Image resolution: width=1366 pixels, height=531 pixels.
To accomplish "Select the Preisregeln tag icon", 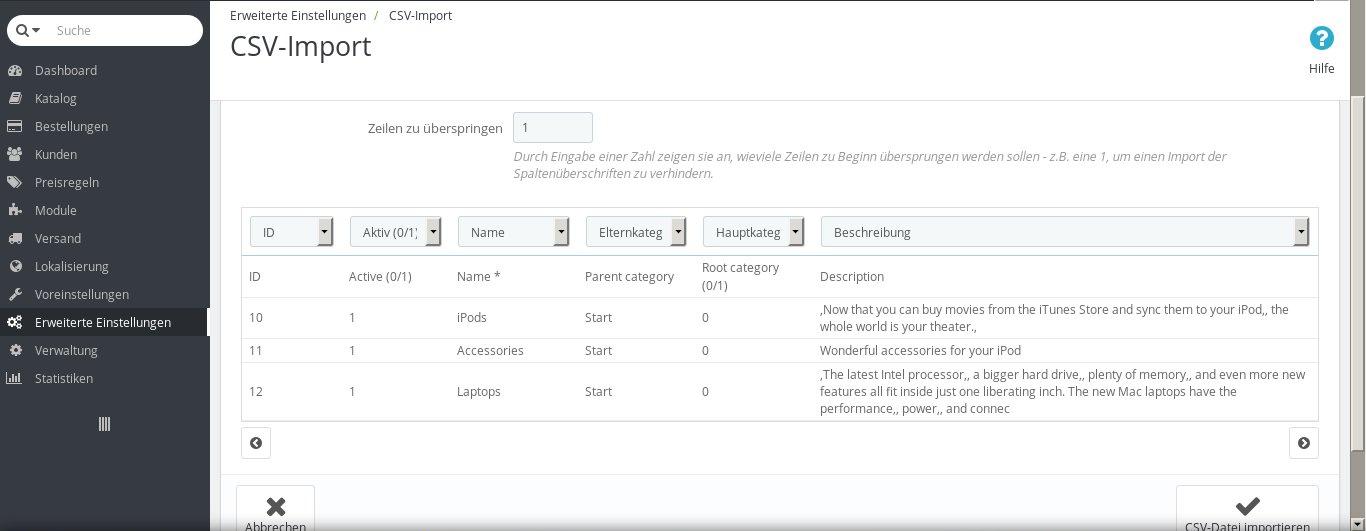I will [x=15, y=183].
